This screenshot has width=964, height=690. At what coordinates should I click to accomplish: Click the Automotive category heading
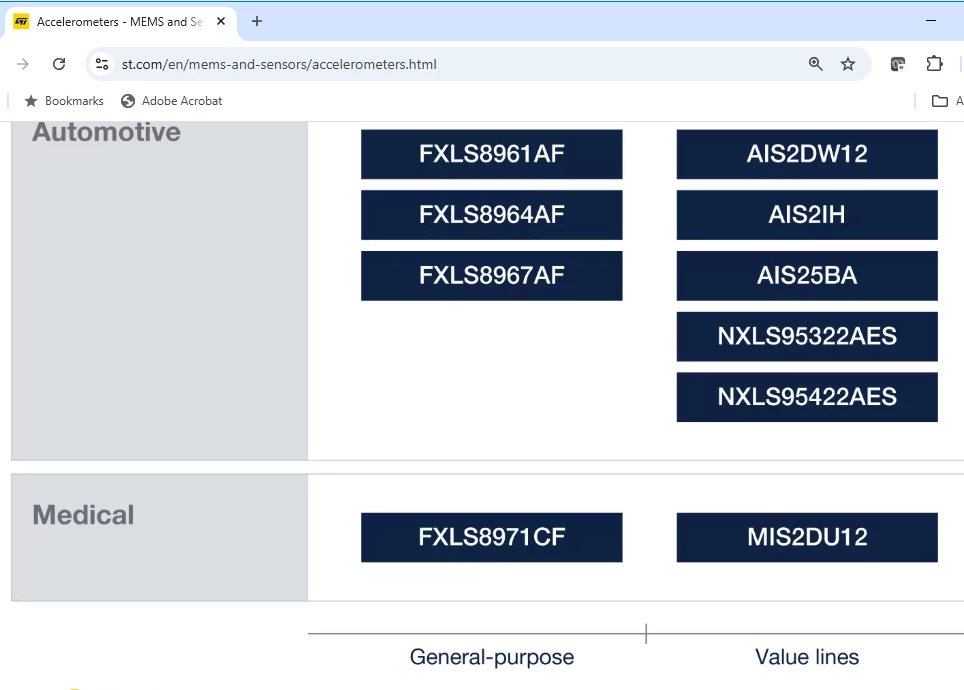[x=106, y=132]
